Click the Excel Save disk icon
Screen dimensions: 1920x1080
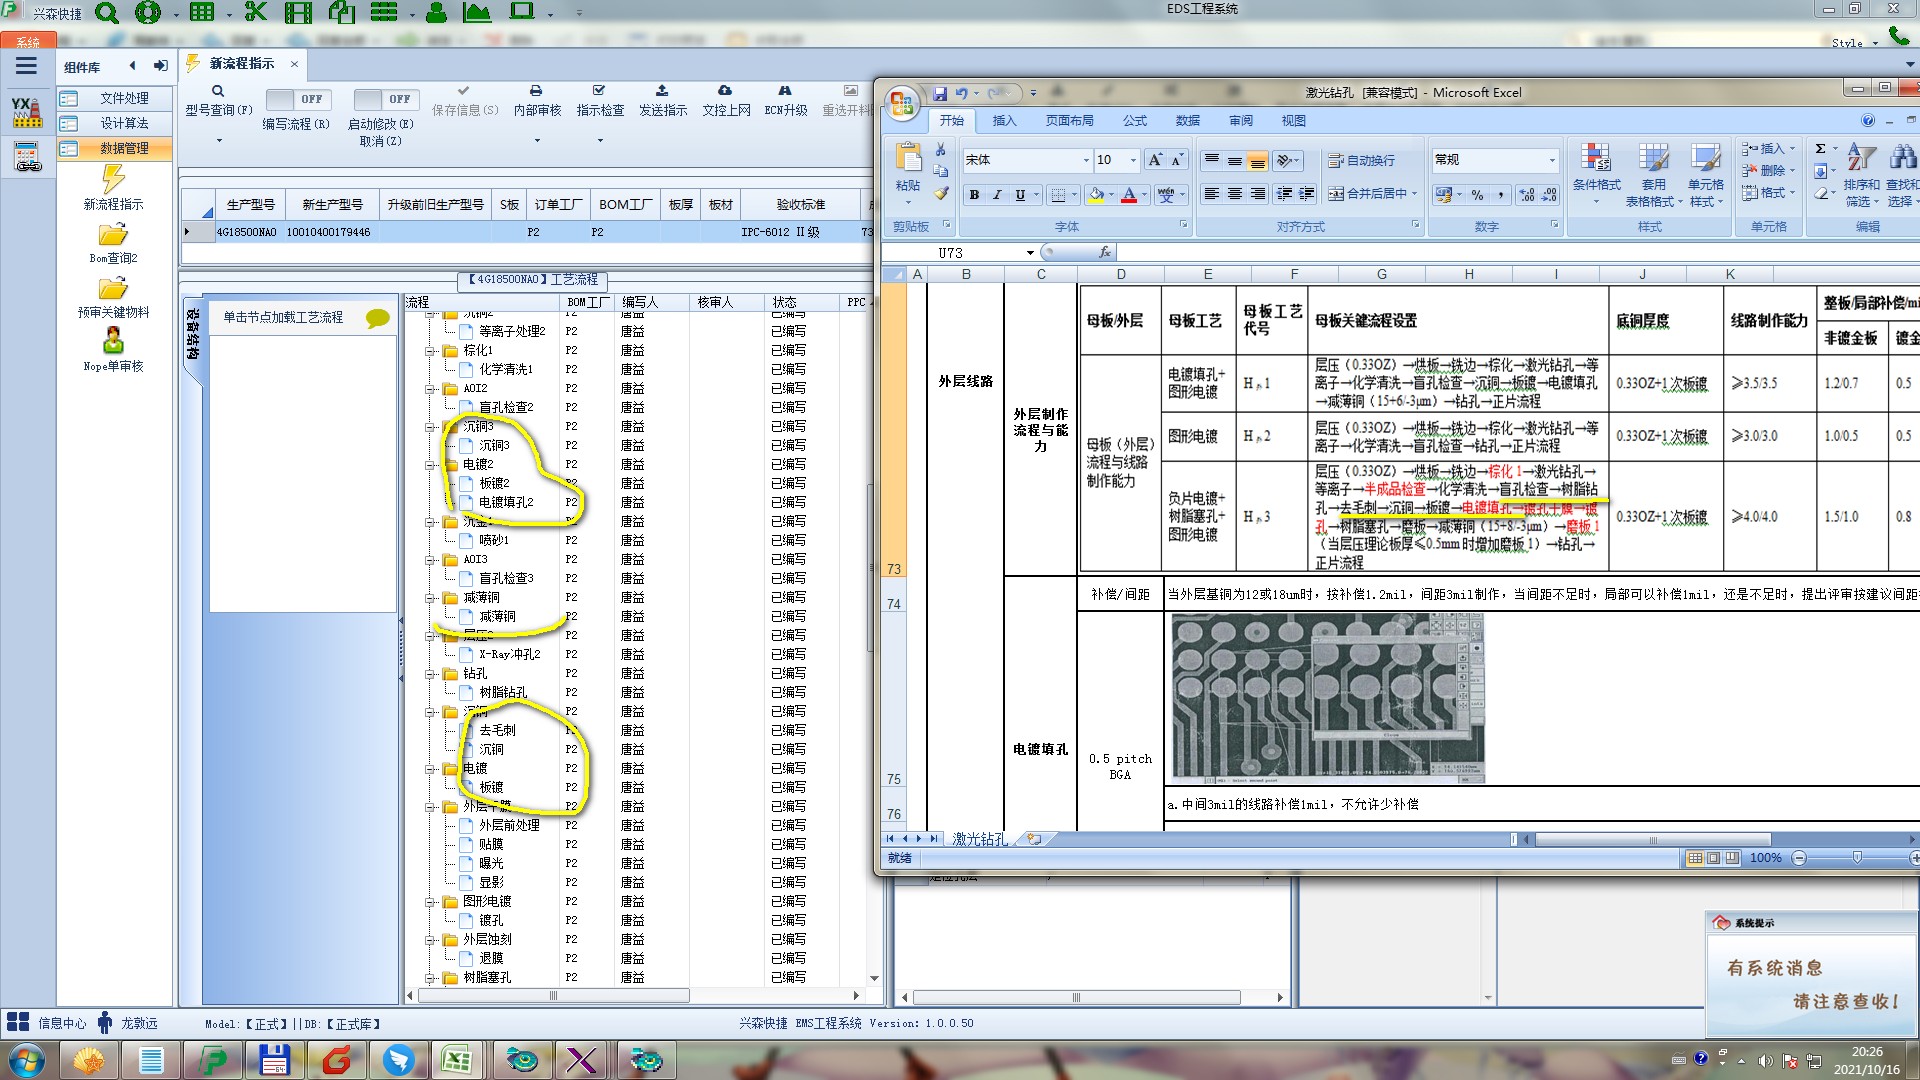(940, 94)
